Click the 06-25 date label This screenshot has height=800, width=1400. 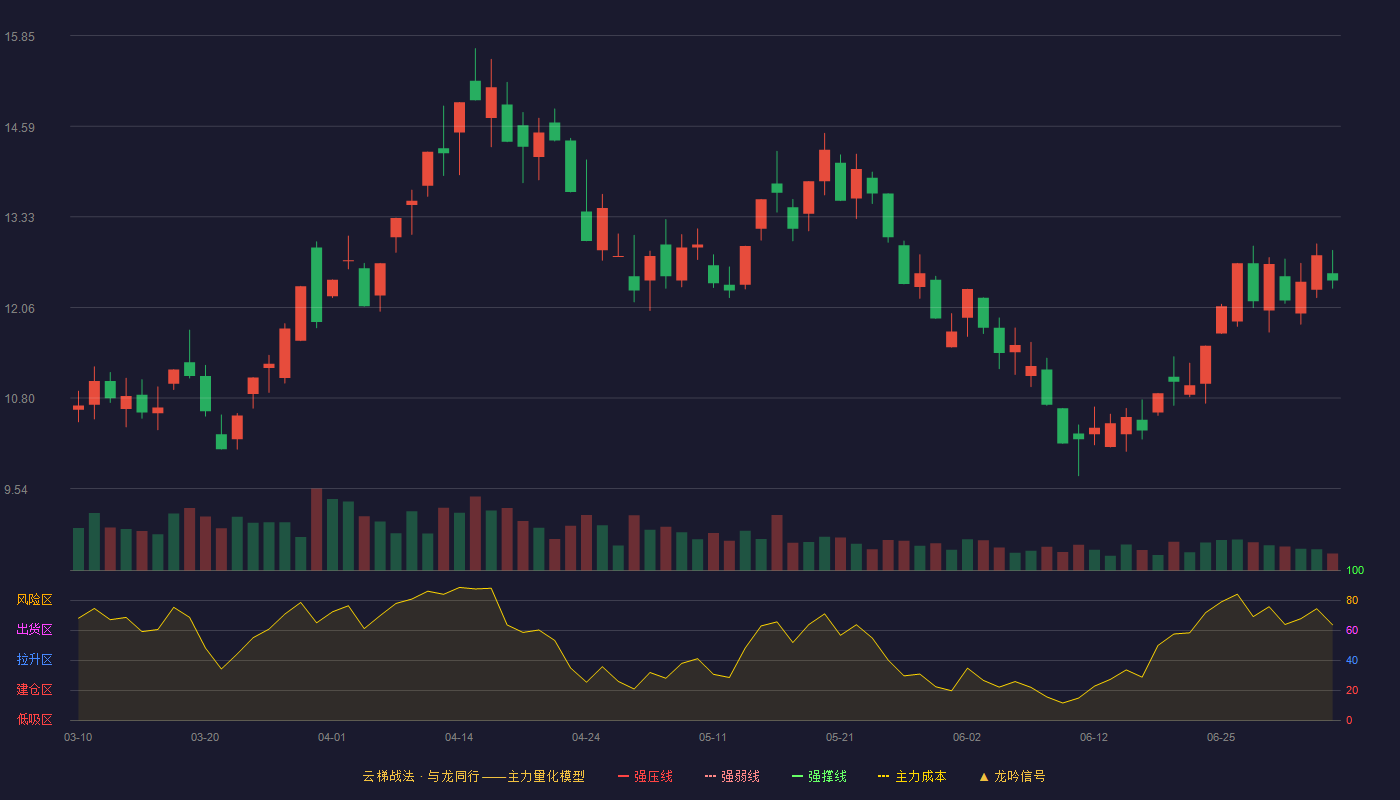coord(1221,737)
